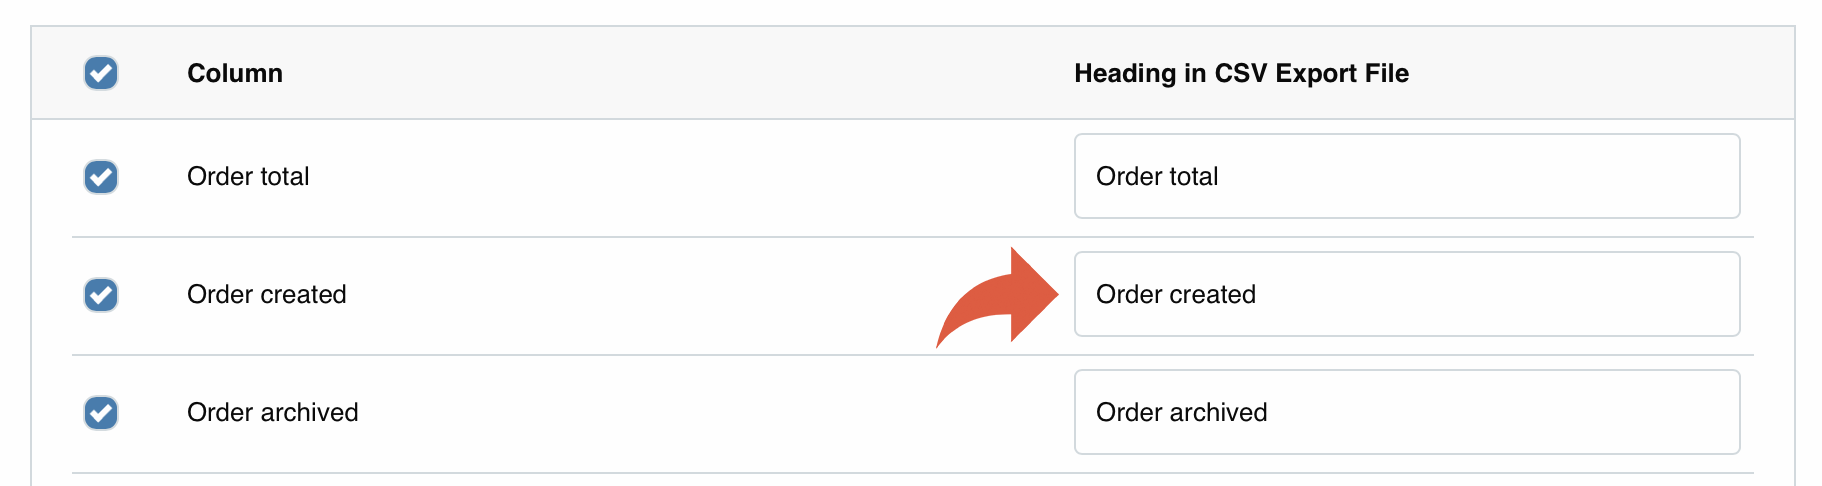
Task: Place cursor in text 'Order created' in input
Action: [x=1176, y=295]
